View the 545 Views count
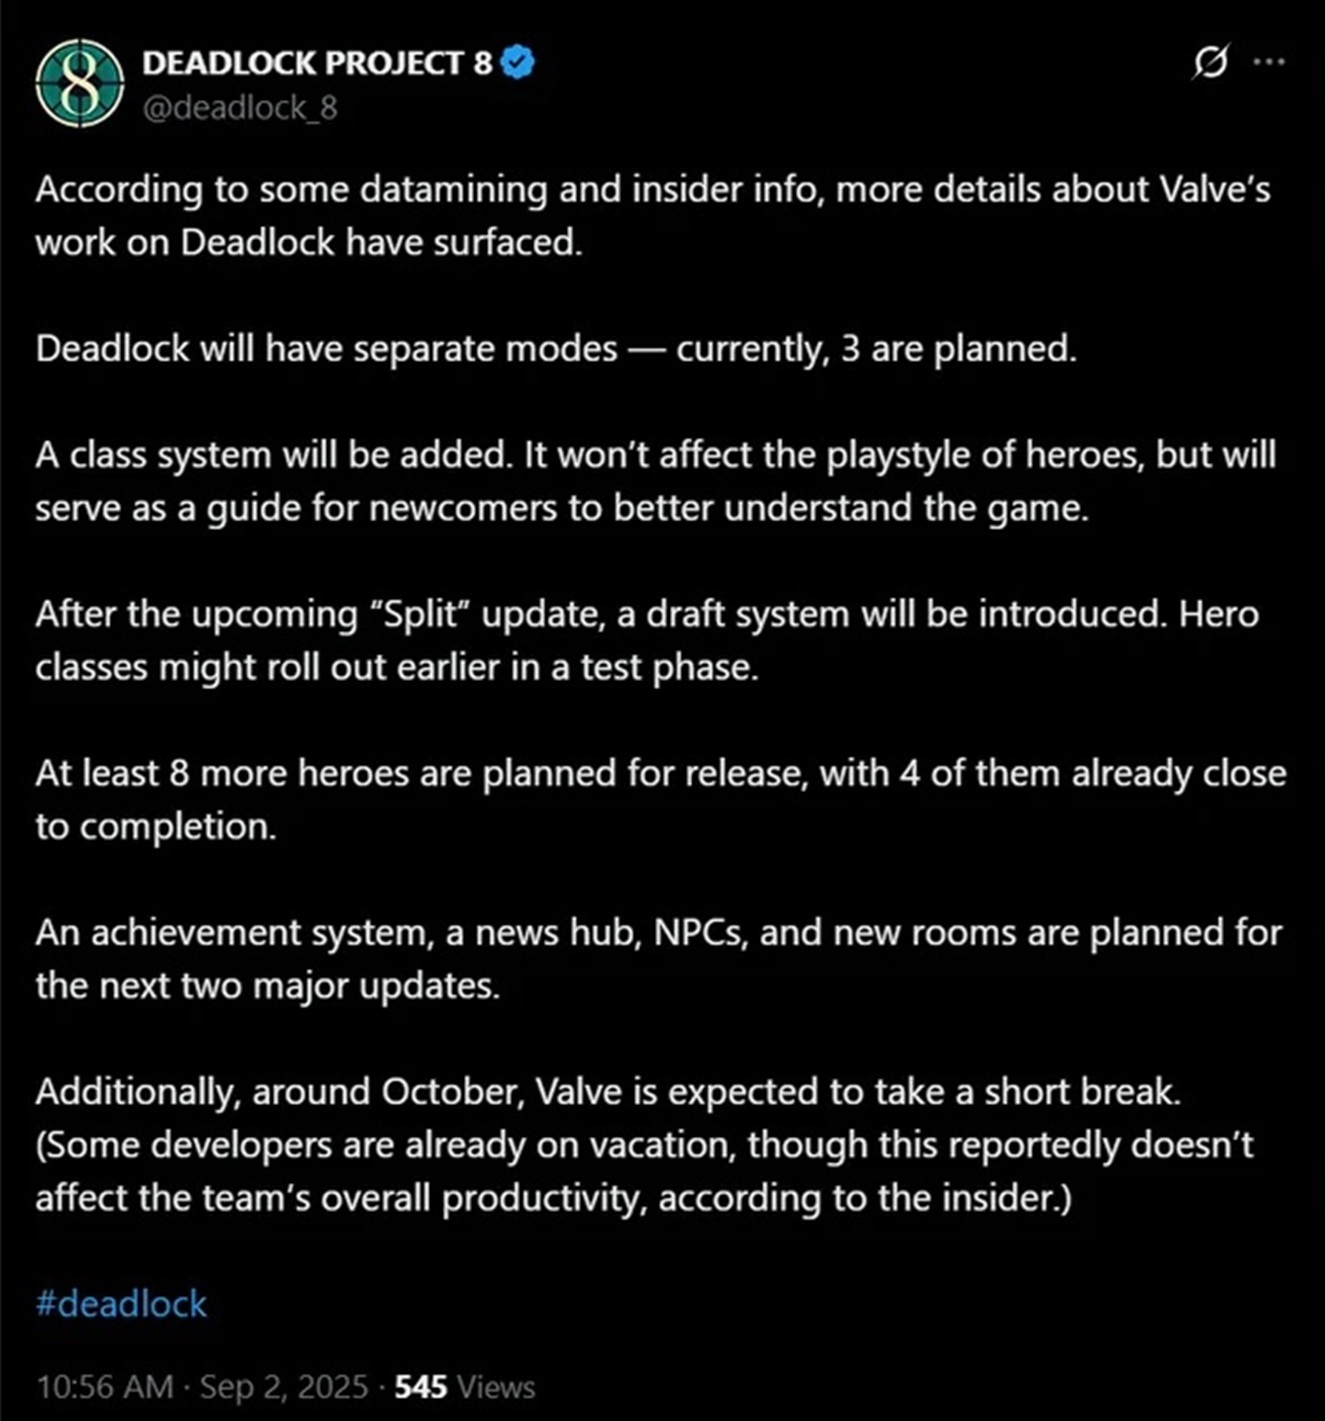 pyautogui.click(x=465, y=1387)
